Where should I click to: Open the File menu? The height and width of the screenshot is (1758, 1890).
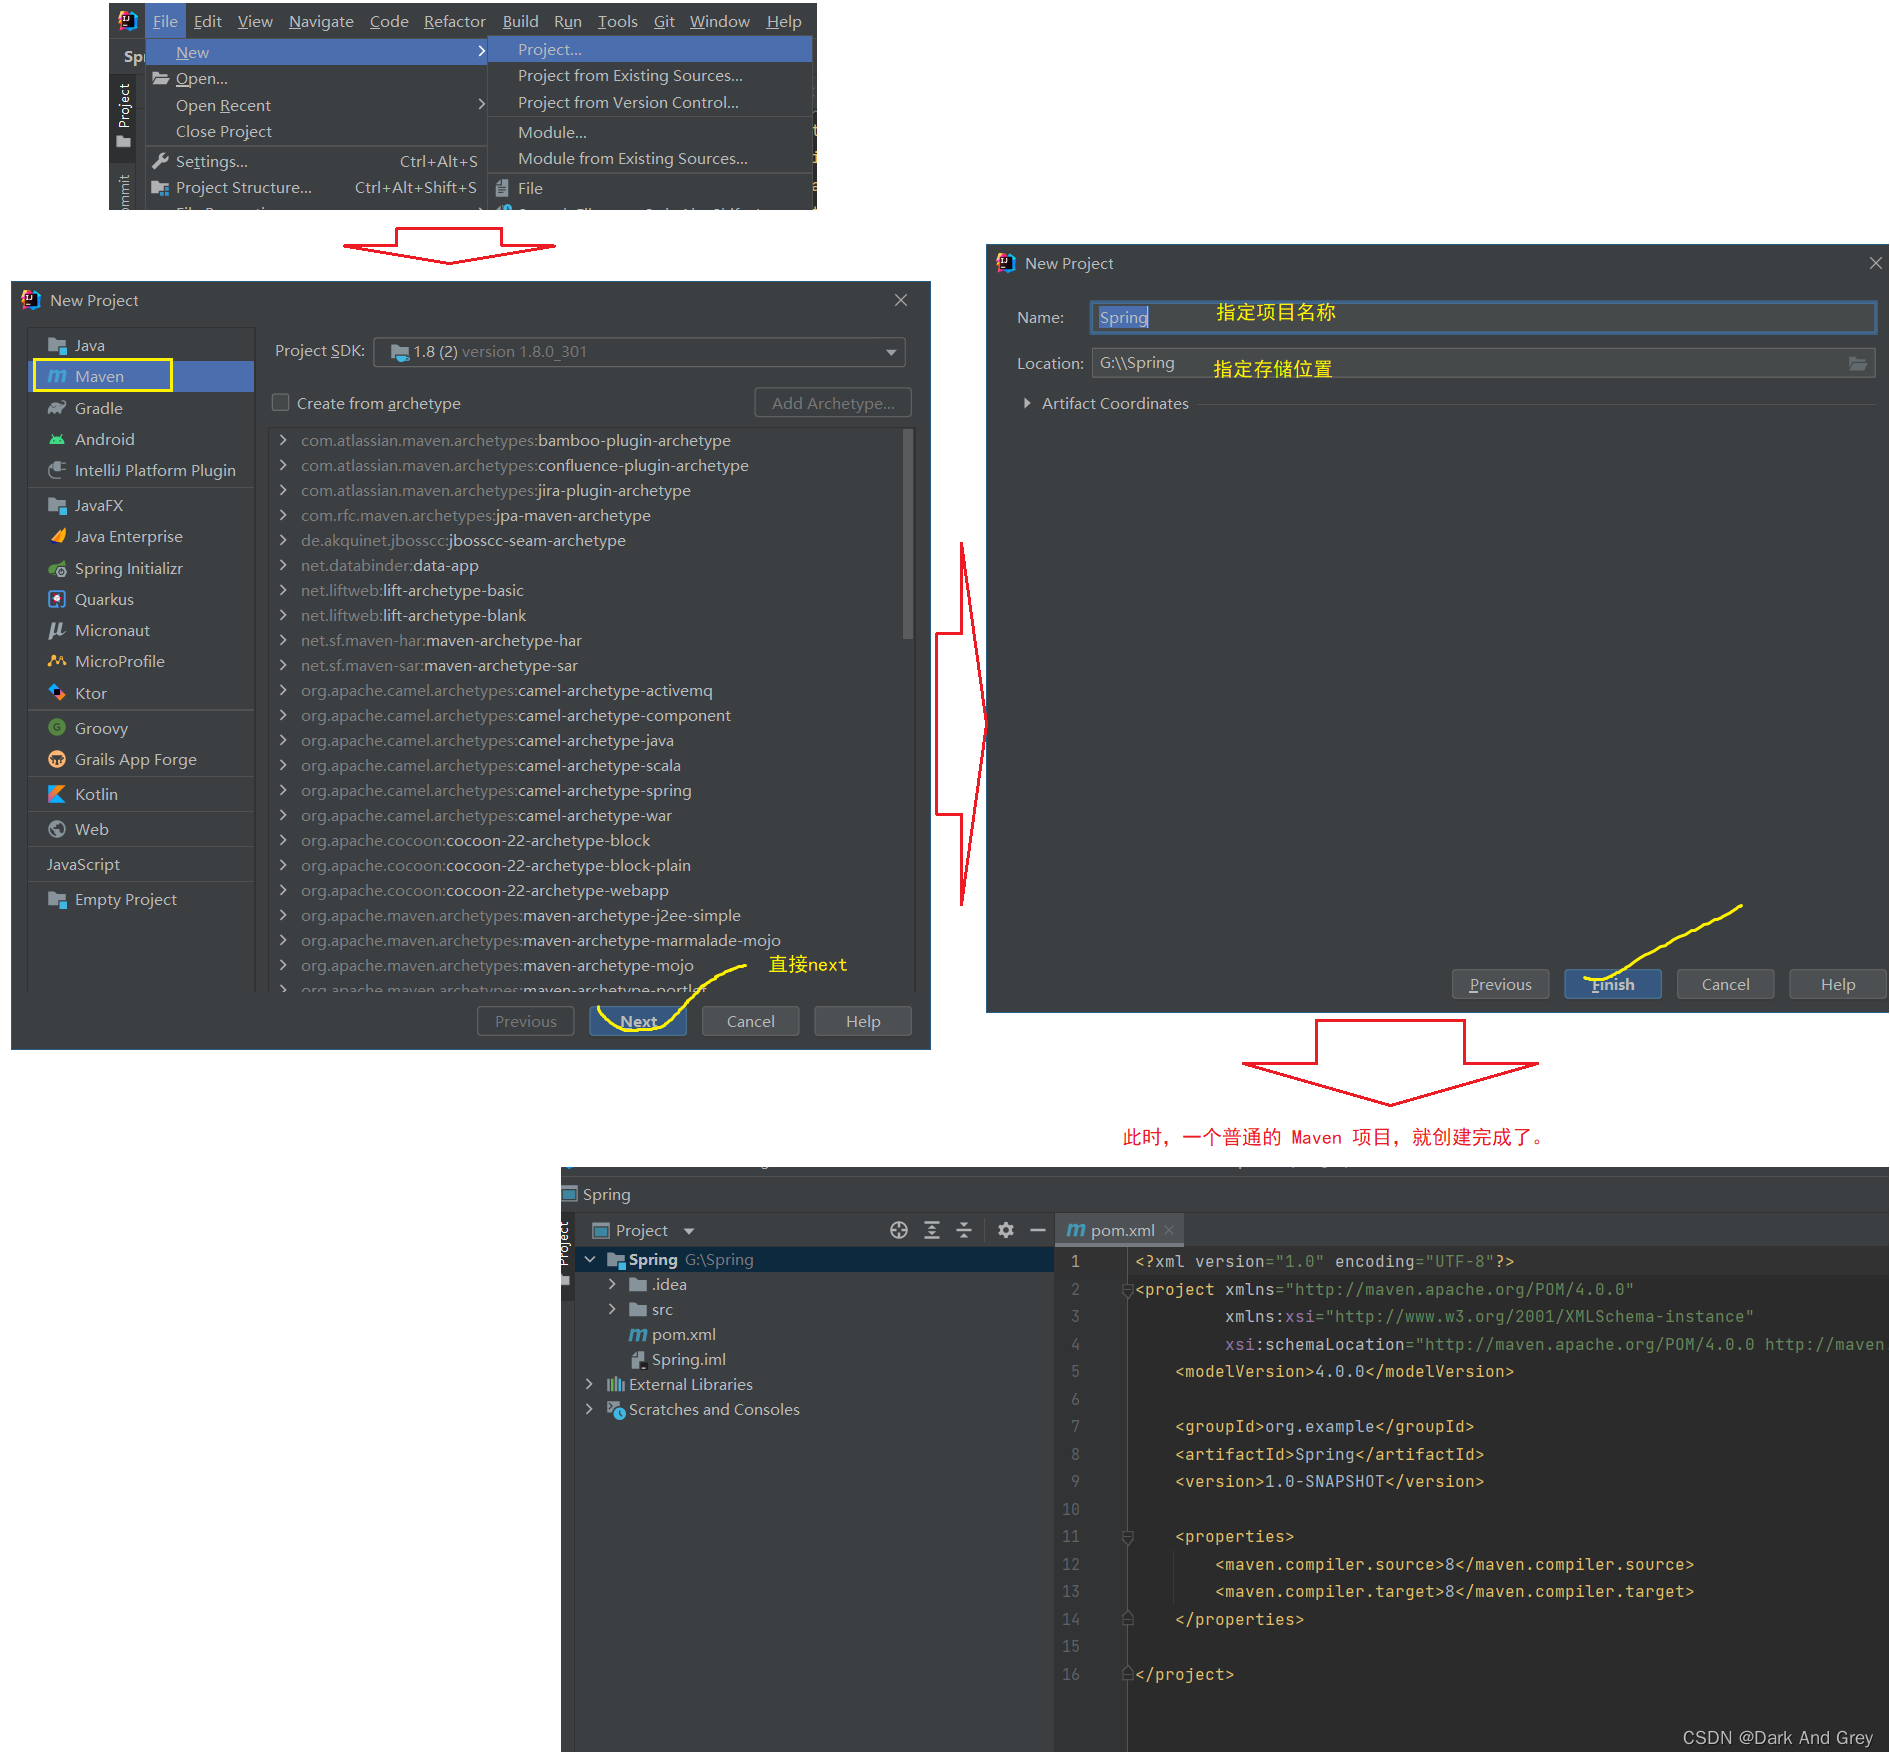click(x=165, y=21)
